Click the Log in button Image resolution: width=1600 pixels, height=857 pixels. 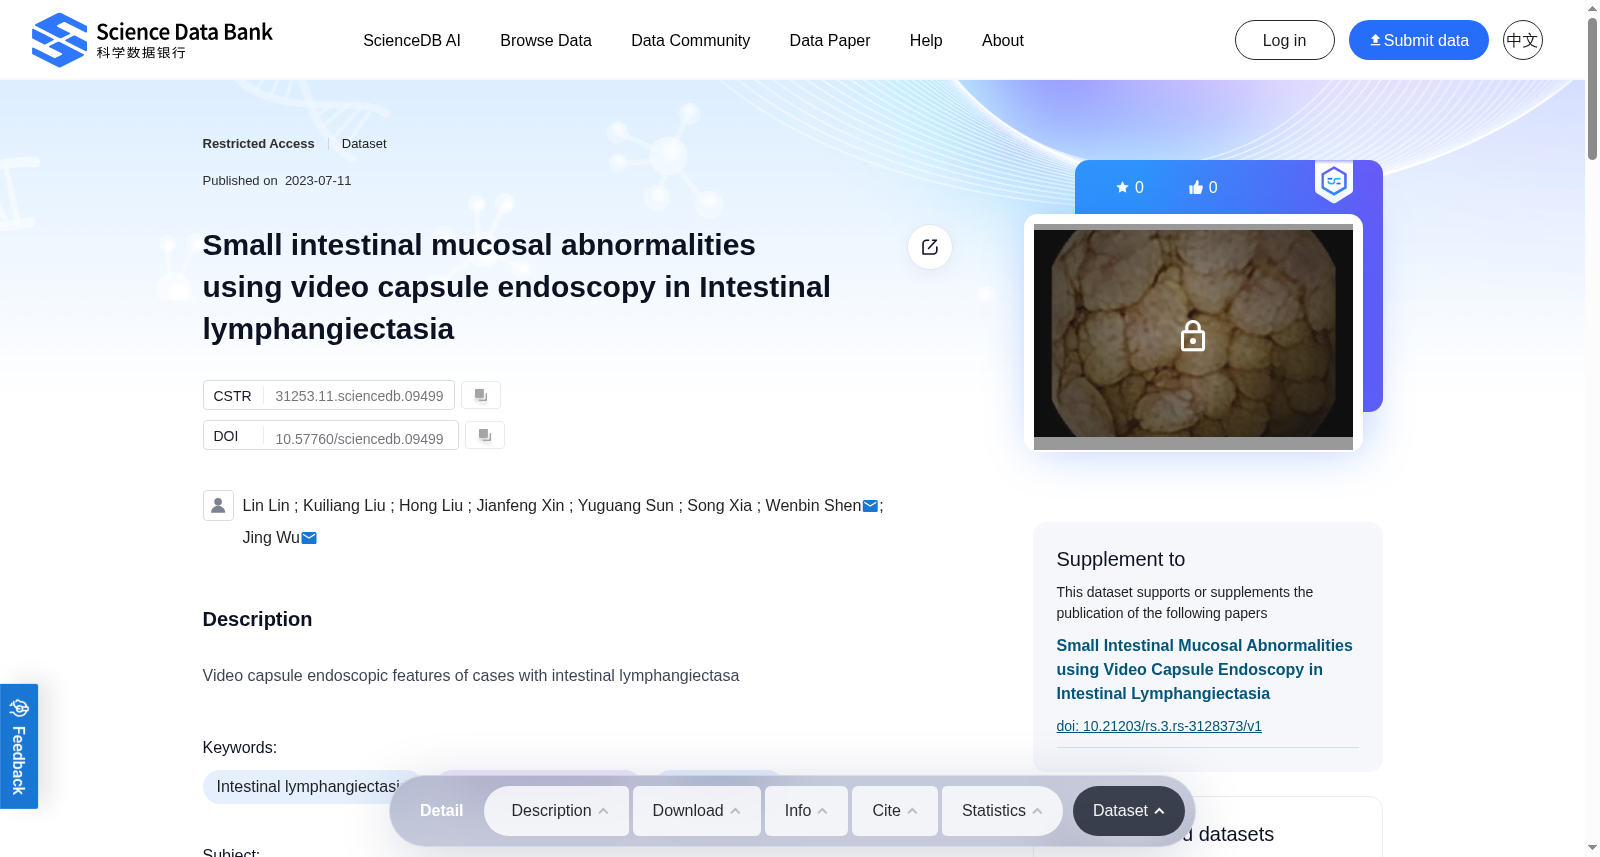click(1285, 40)
